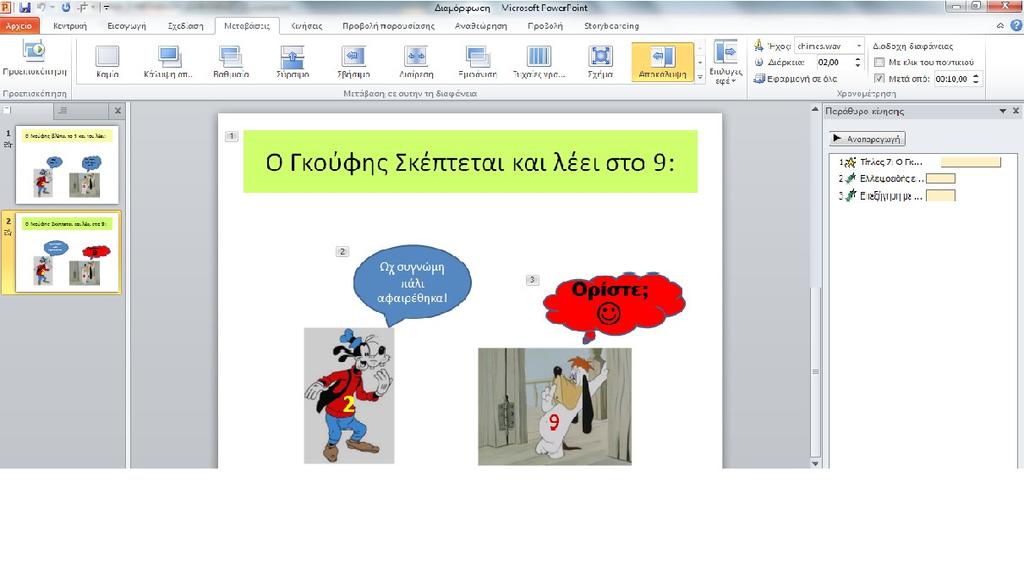
Task: Open PowerPoint Help question mark icon
Action: tap(1016, 25)
